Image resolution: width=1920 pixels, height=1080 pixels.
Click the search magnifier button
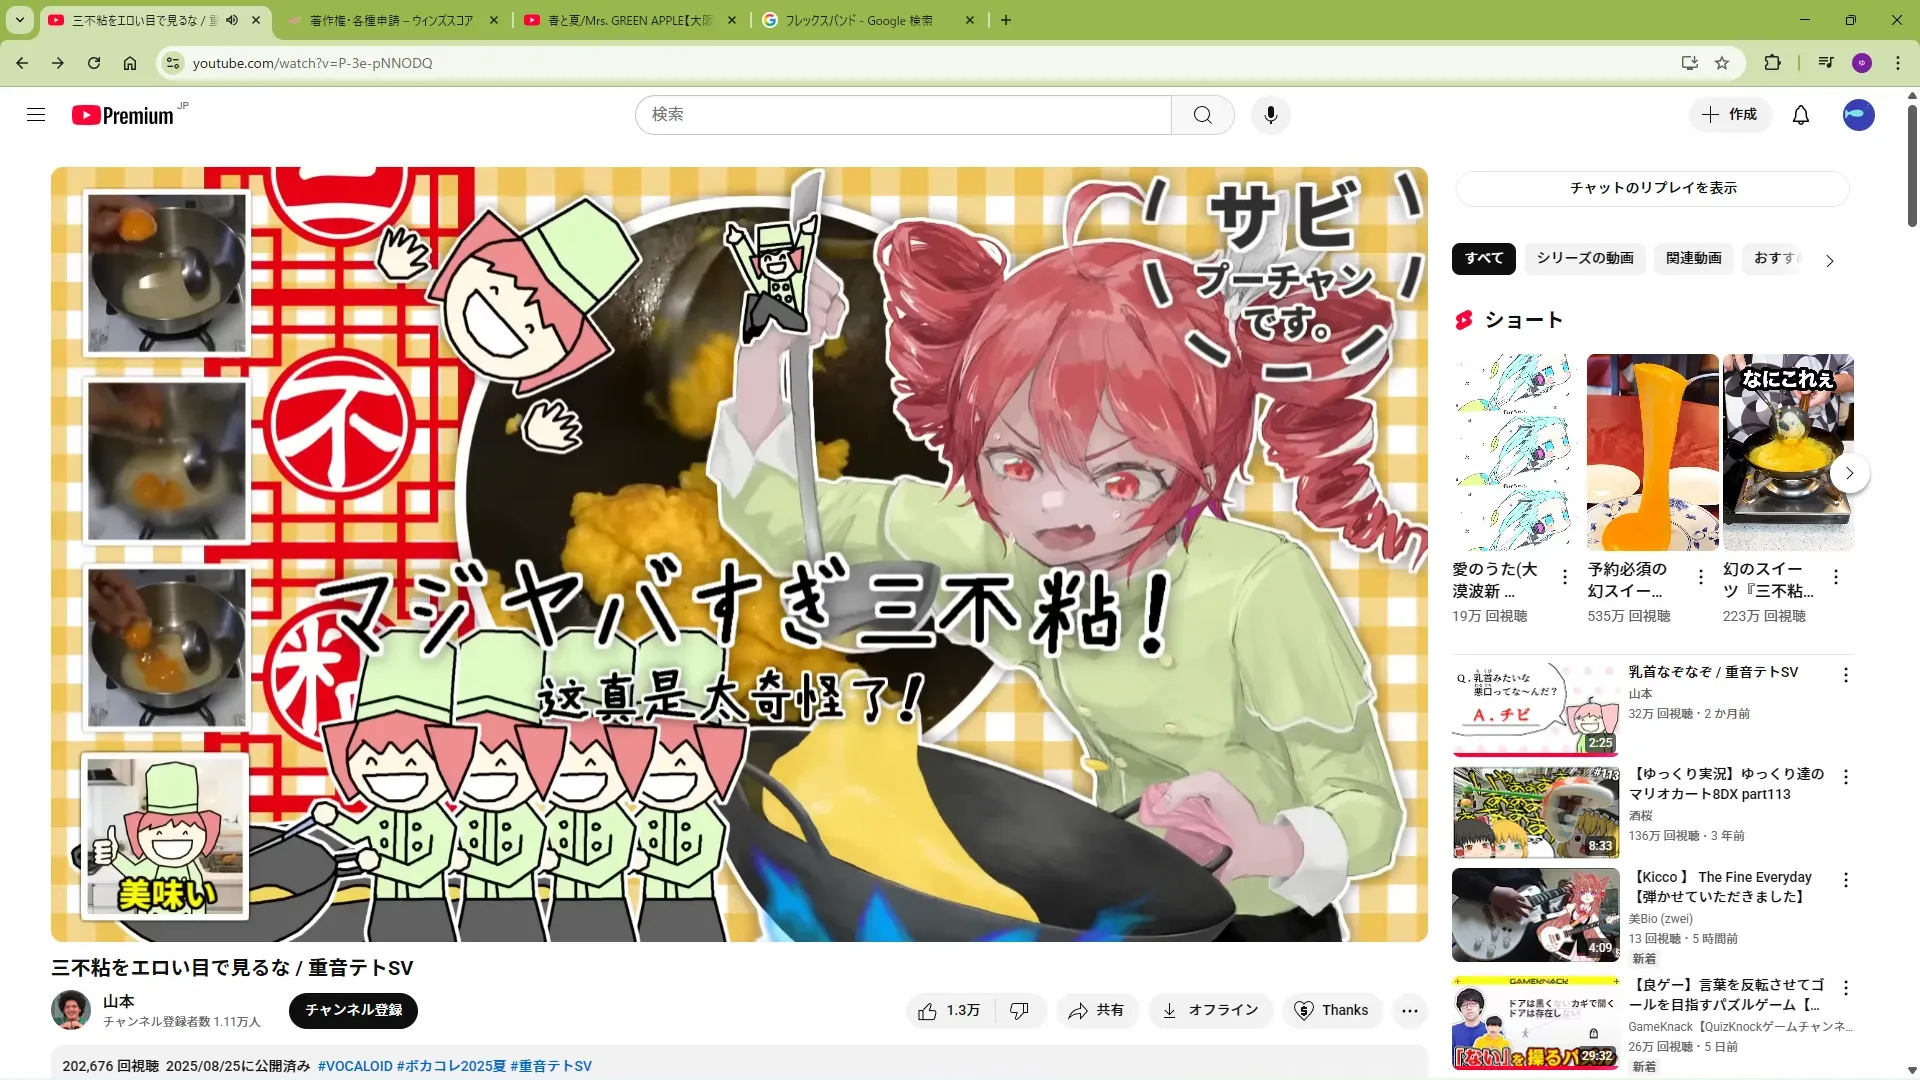point(1202,115)
